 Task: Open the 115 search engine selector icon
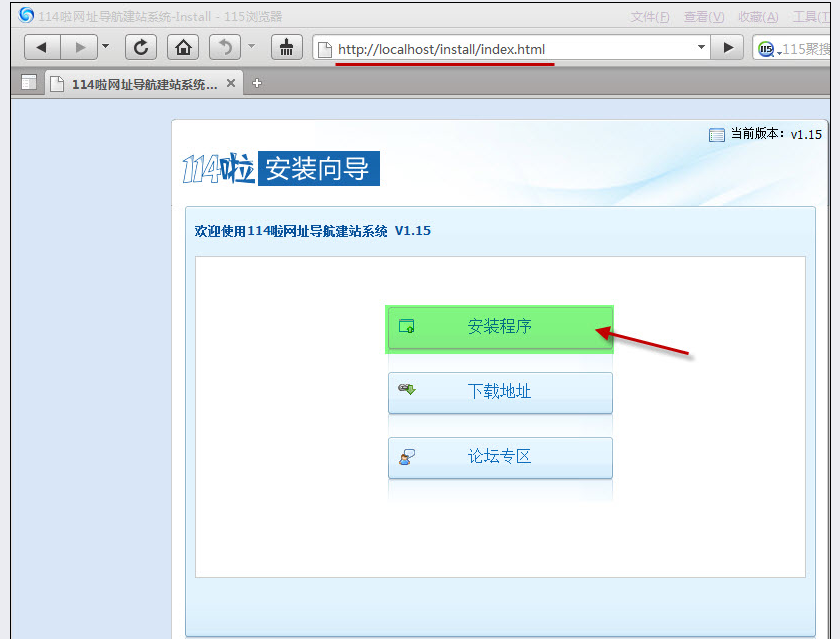[x=768, y=49]
